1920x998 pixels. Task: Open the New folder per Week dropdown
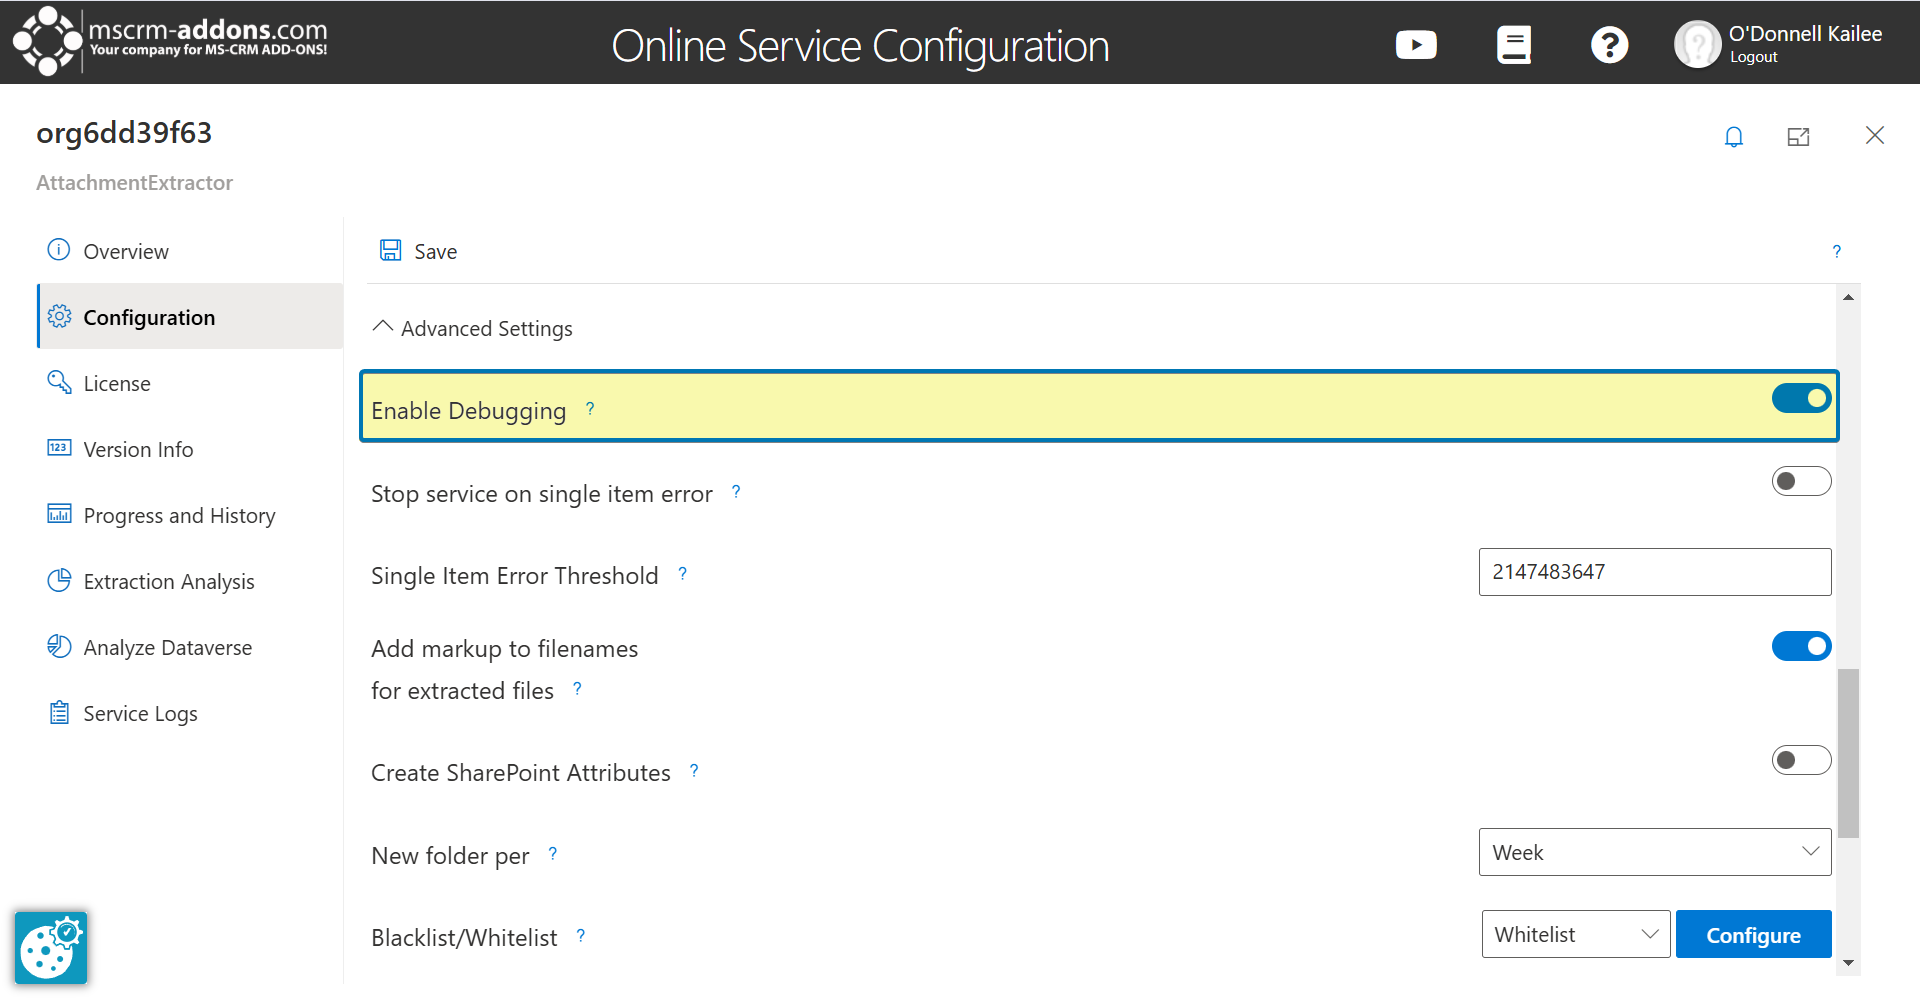1655,852
